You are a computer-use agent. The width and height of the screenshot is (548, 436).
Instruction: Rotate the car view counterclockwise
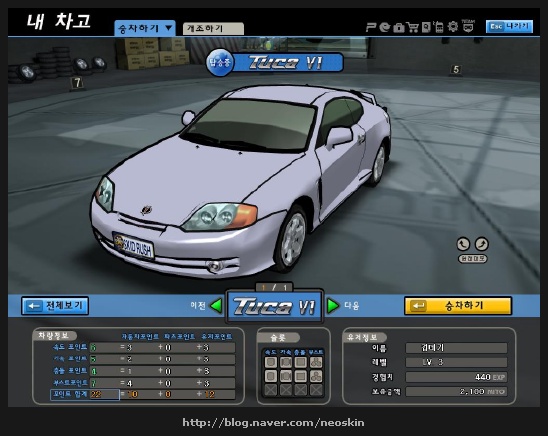click(463, 244)
